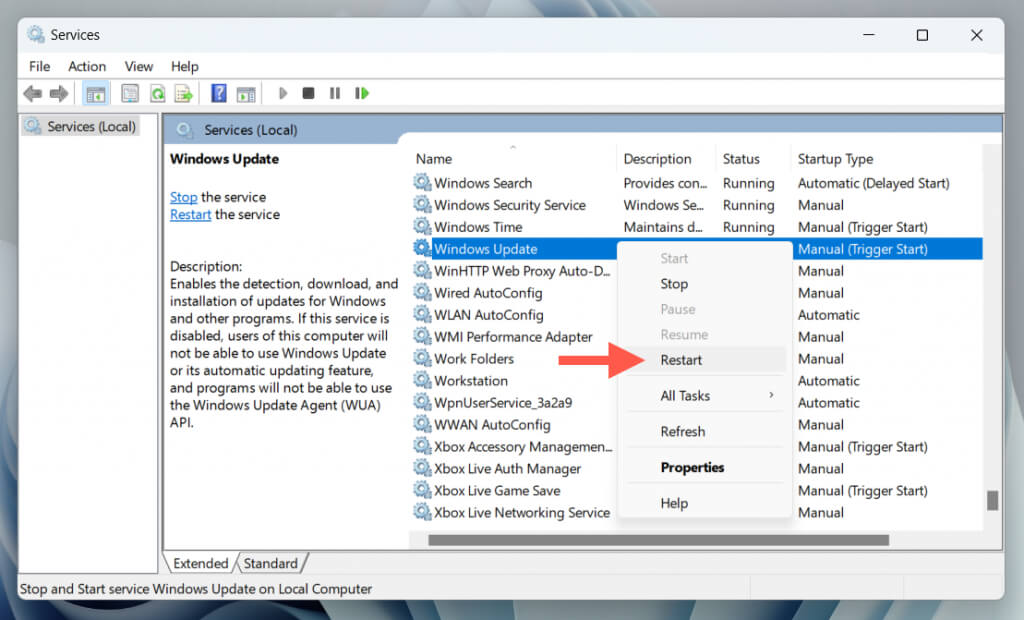Image resolution: width=1024 pixels, height=620 pixels.
Task: Click the Provides con... description cell
Action: 665,183
